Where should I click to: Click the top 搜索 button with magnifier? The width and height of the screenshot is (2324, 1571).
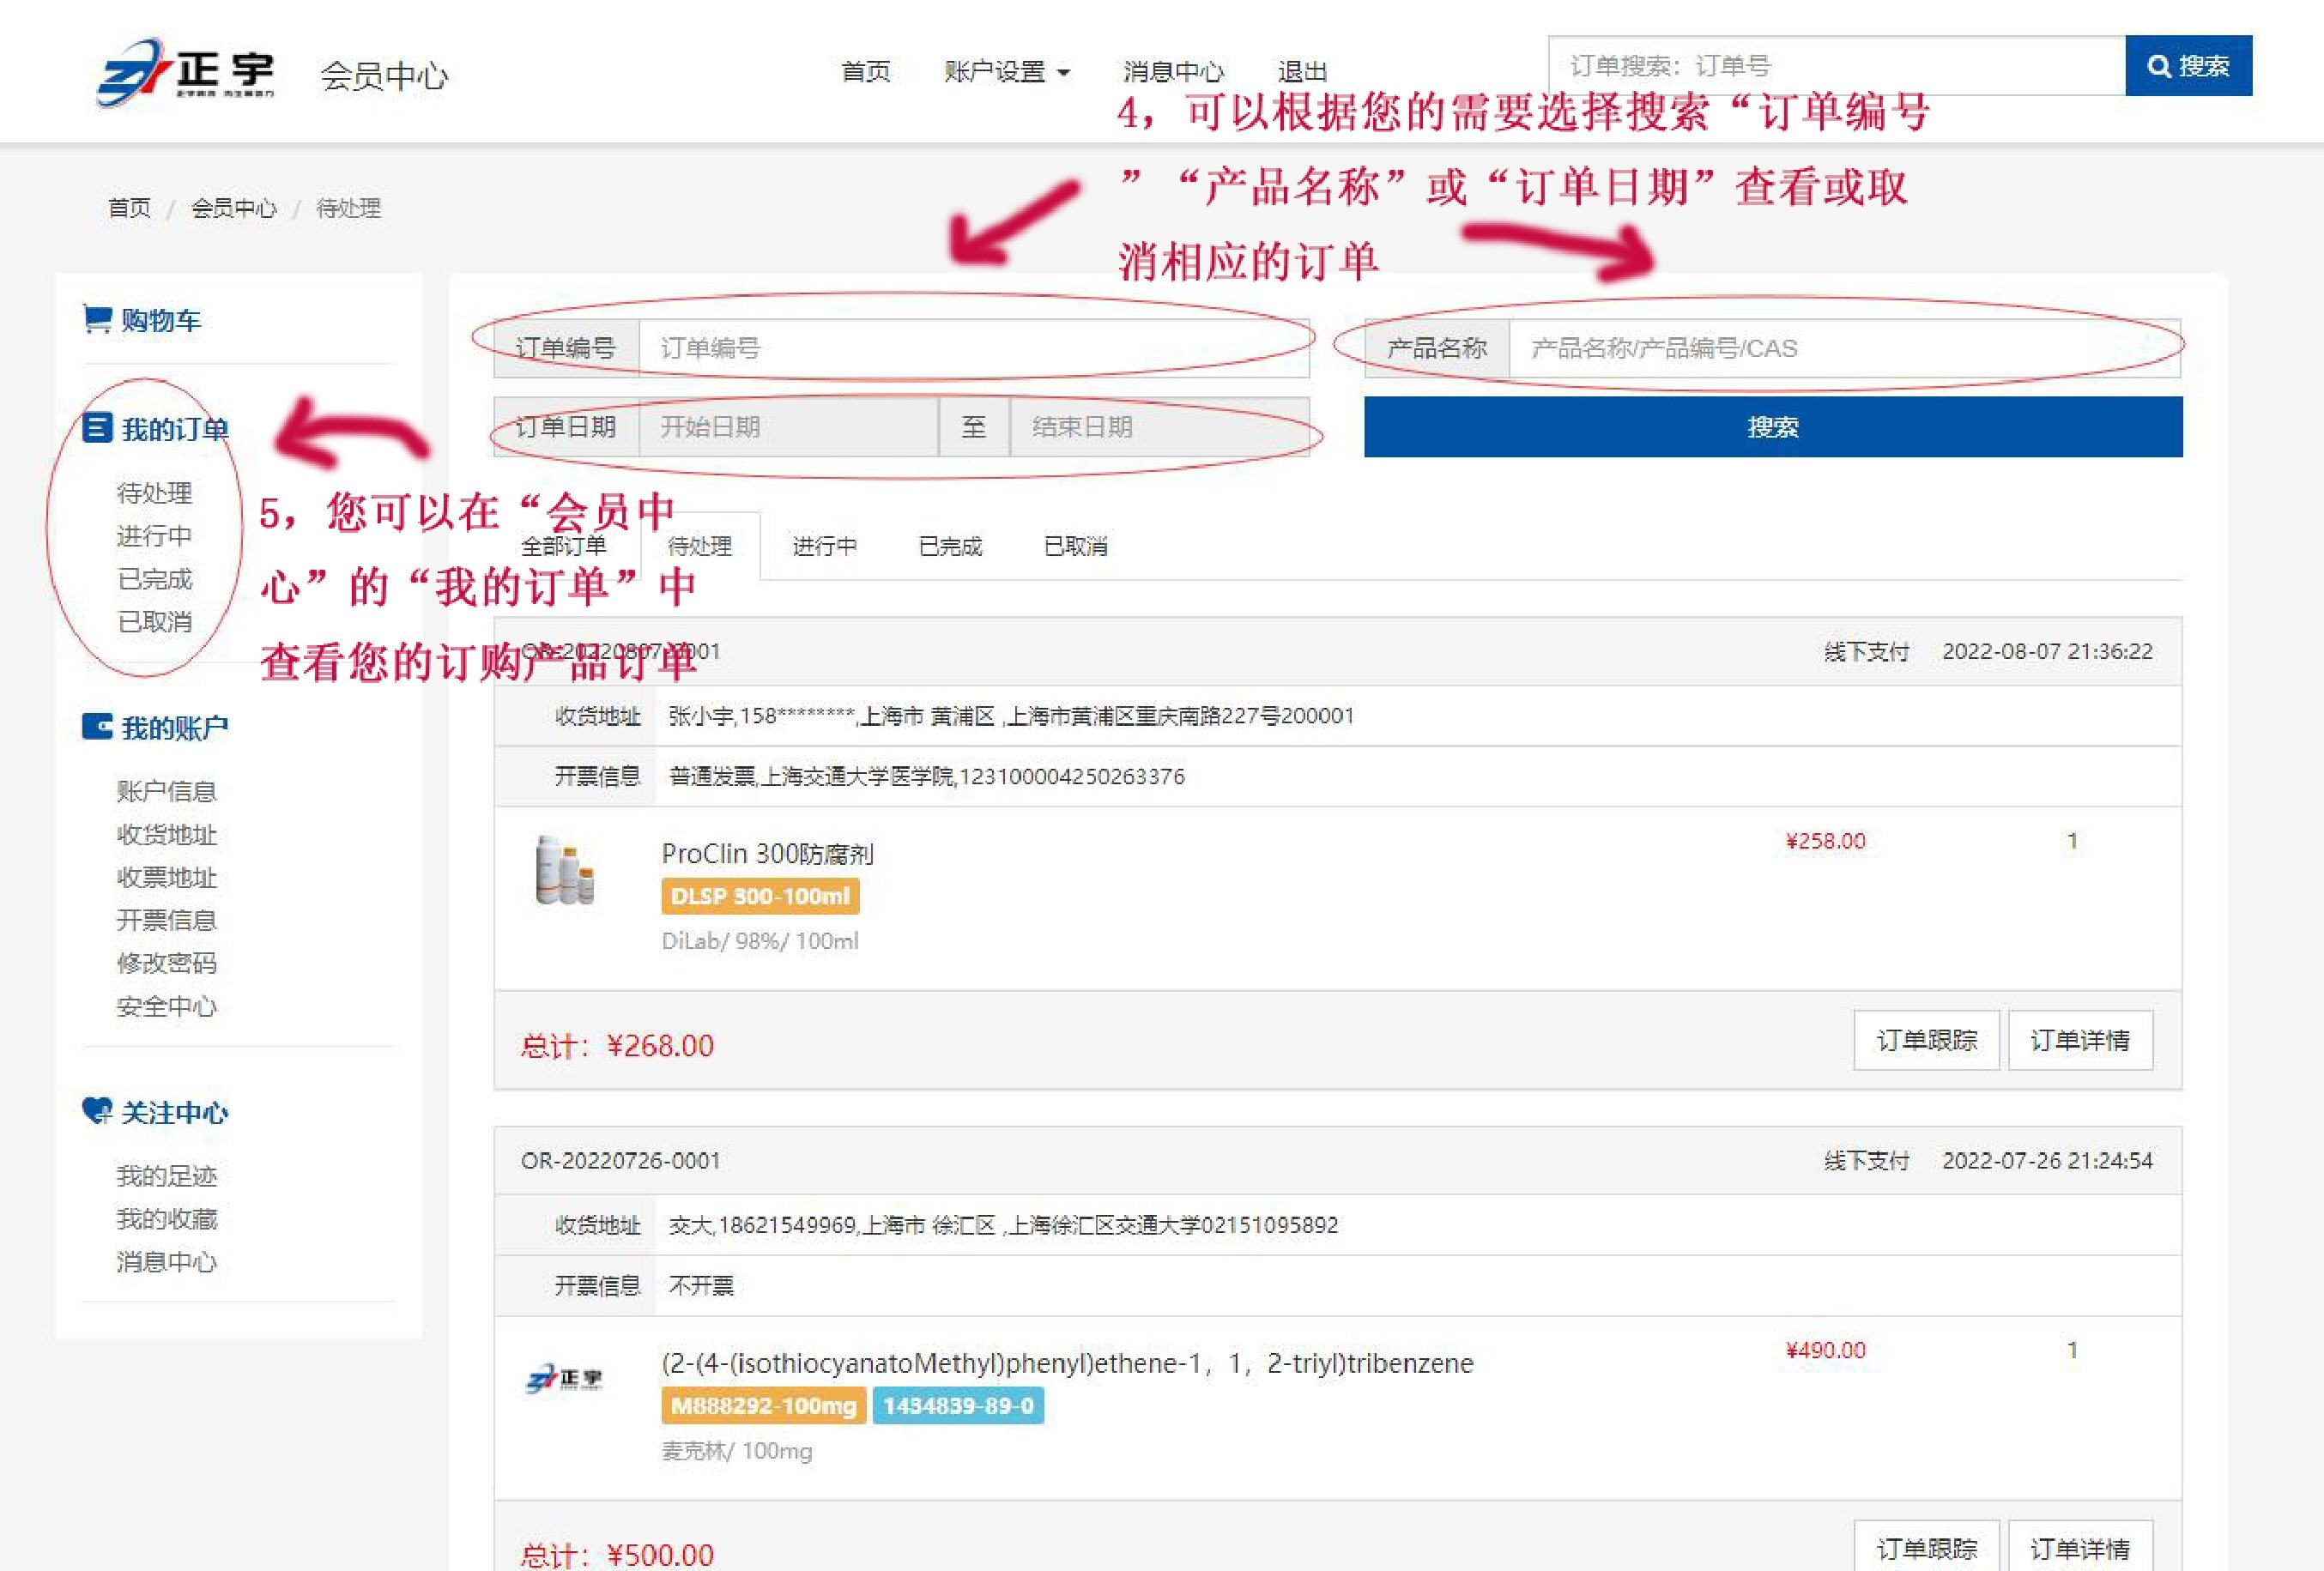[2189, 66]
